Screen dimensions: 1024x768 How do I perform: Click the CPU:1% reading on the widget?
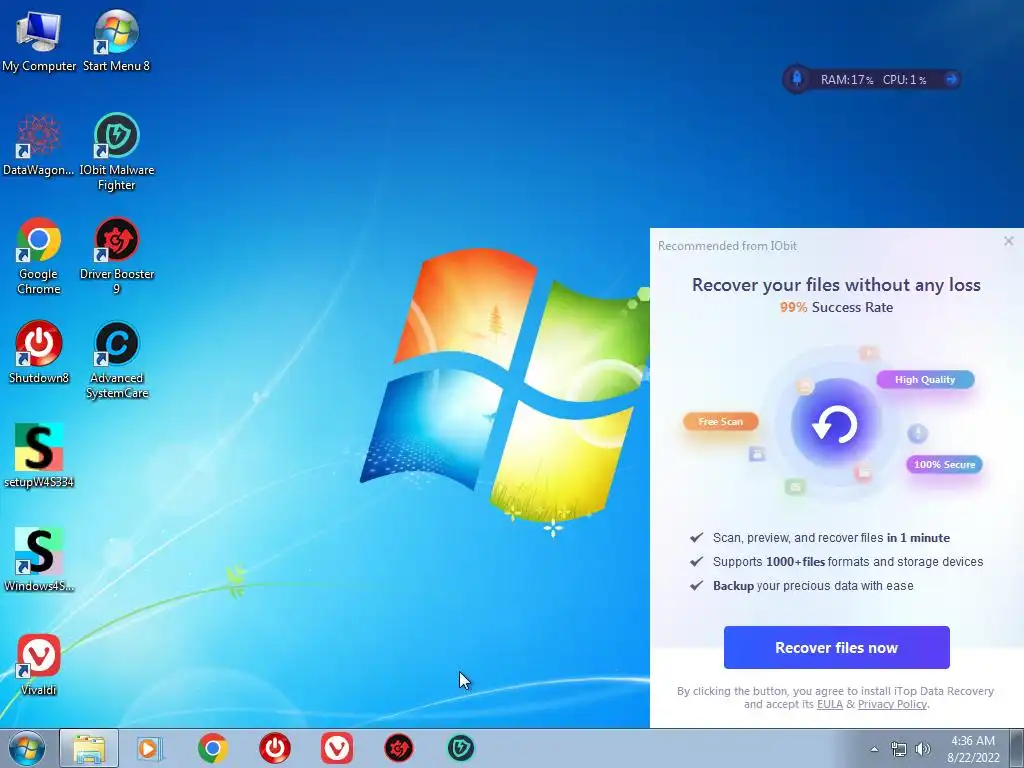click(x=904, y=80)
